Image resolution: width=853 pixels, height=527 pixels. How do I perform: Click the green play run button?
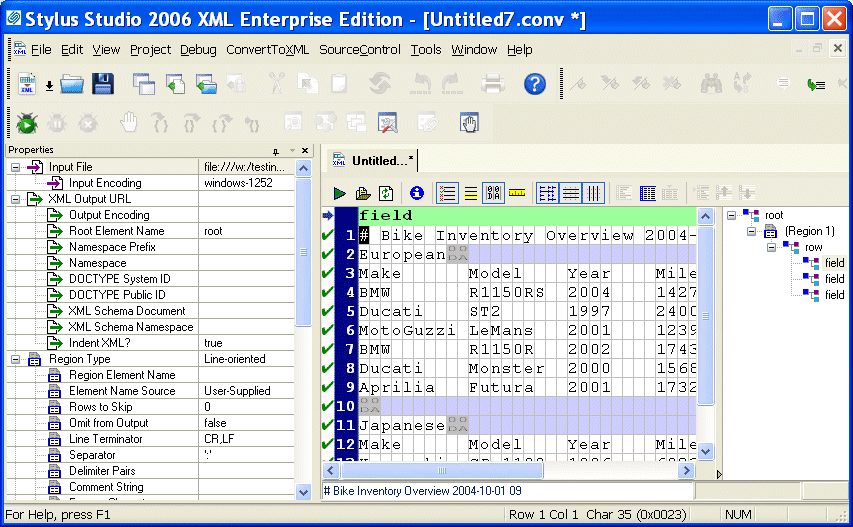[x=340, y=193]
